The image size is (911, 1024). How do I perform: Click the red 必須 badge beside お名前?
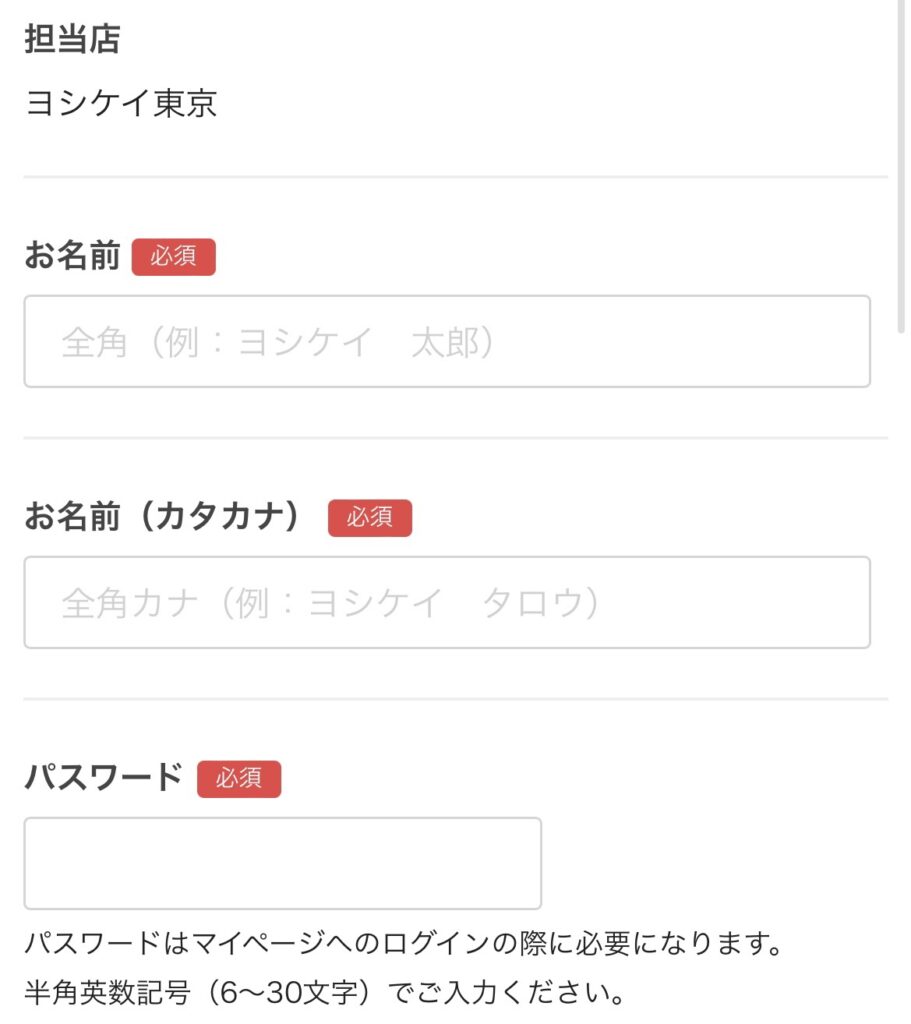173,257
